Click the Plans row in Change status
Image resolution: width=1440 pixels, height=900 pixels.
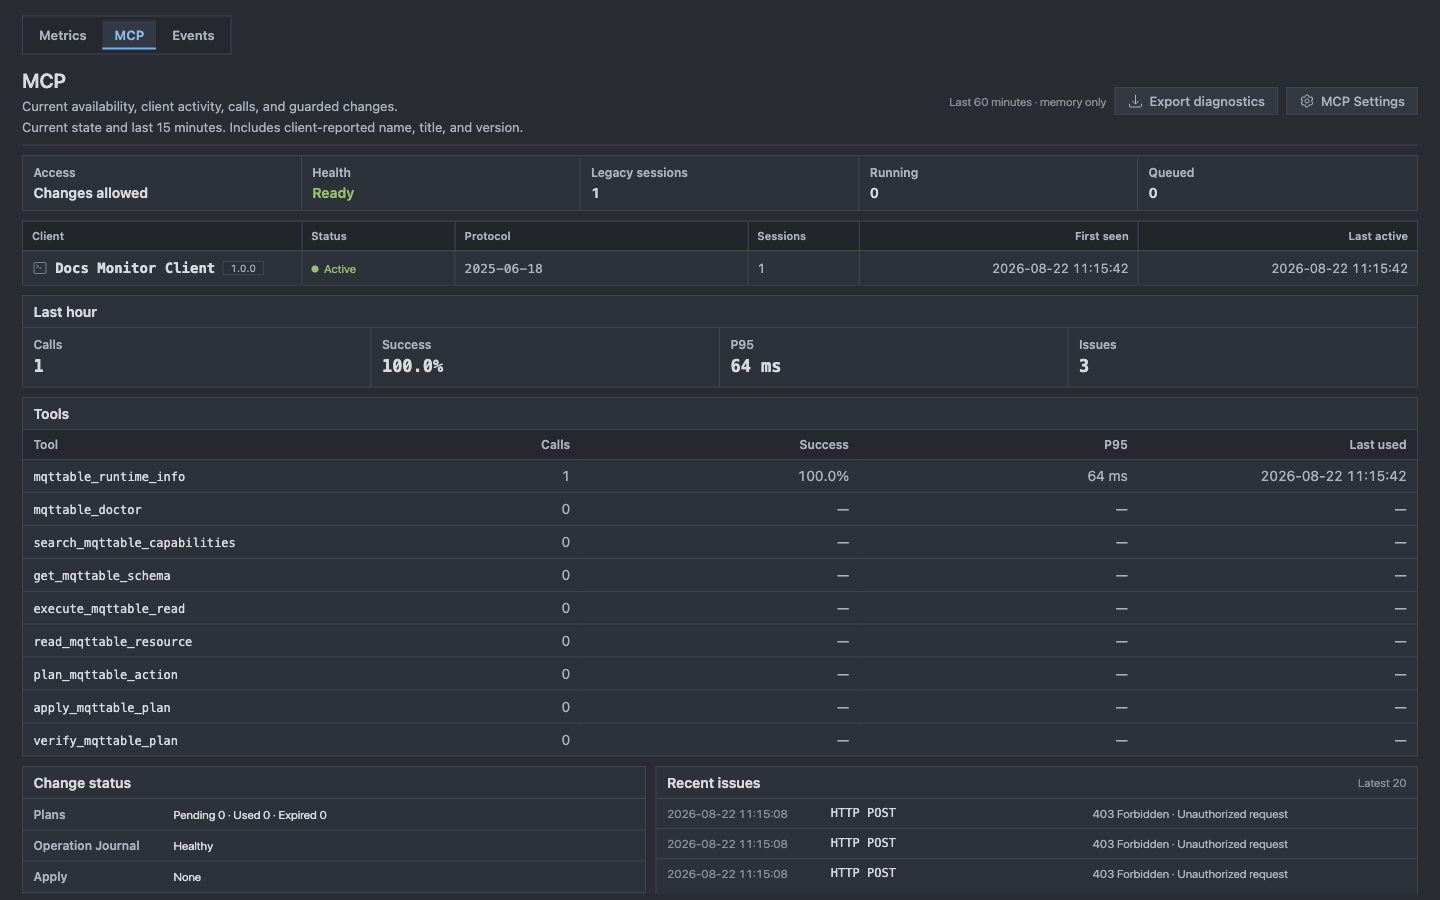(334, 815)
